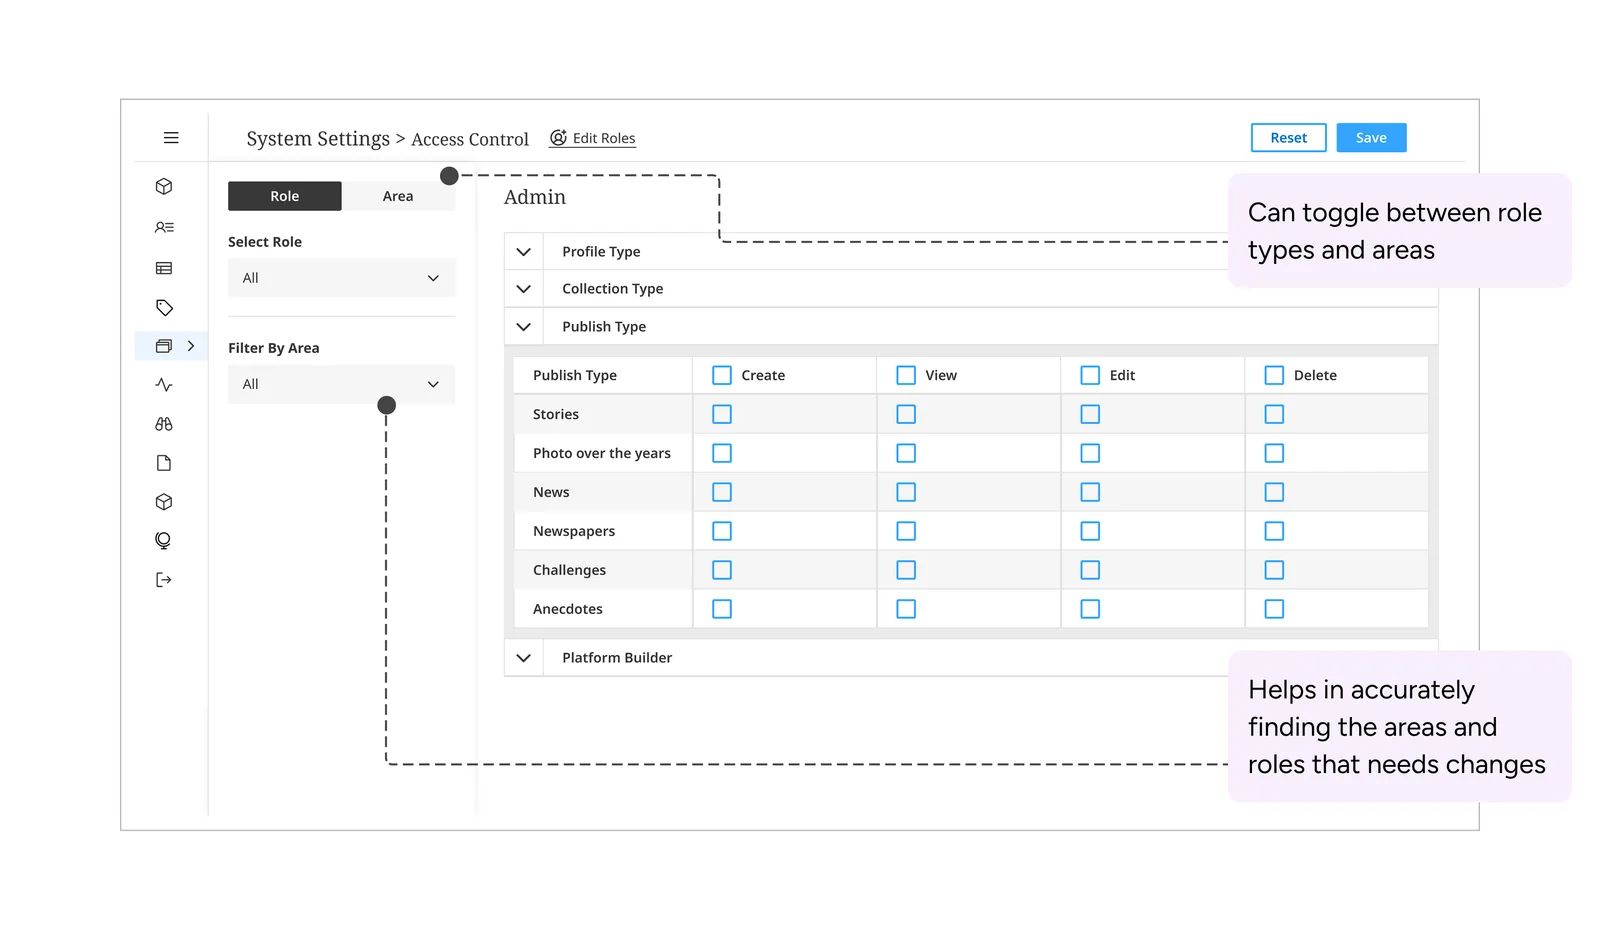Expand the arrow beside the stacked windows icon
The width and height of the screenshot is (1600, 937).
coord(191,346)
